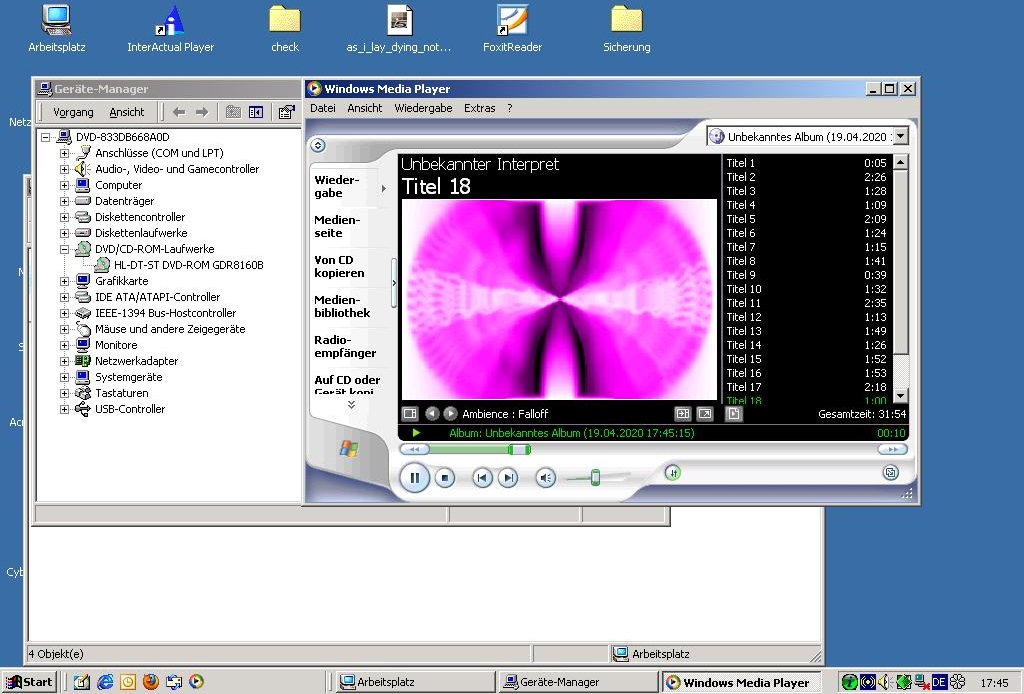
Task: Open the ? help menu
Action: click(509, 108)
